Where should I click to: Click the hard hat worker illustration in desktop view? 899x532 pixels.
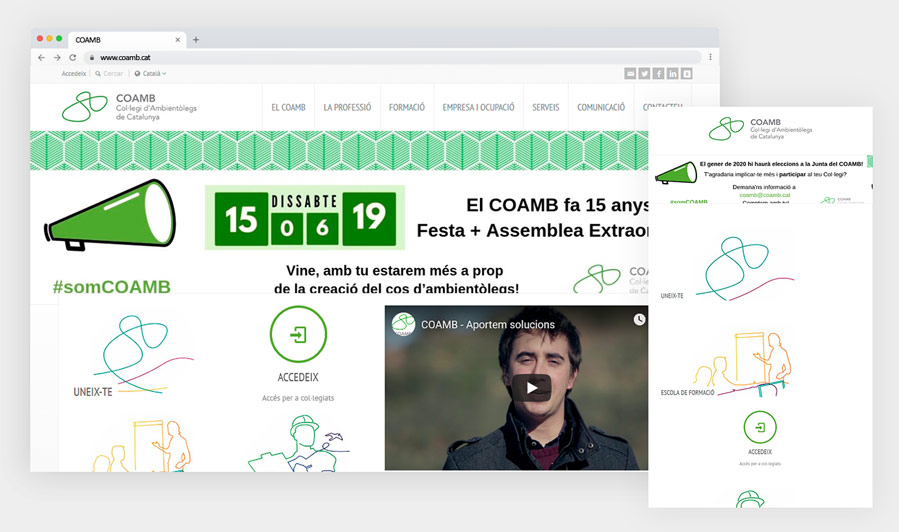coord(298,444)
